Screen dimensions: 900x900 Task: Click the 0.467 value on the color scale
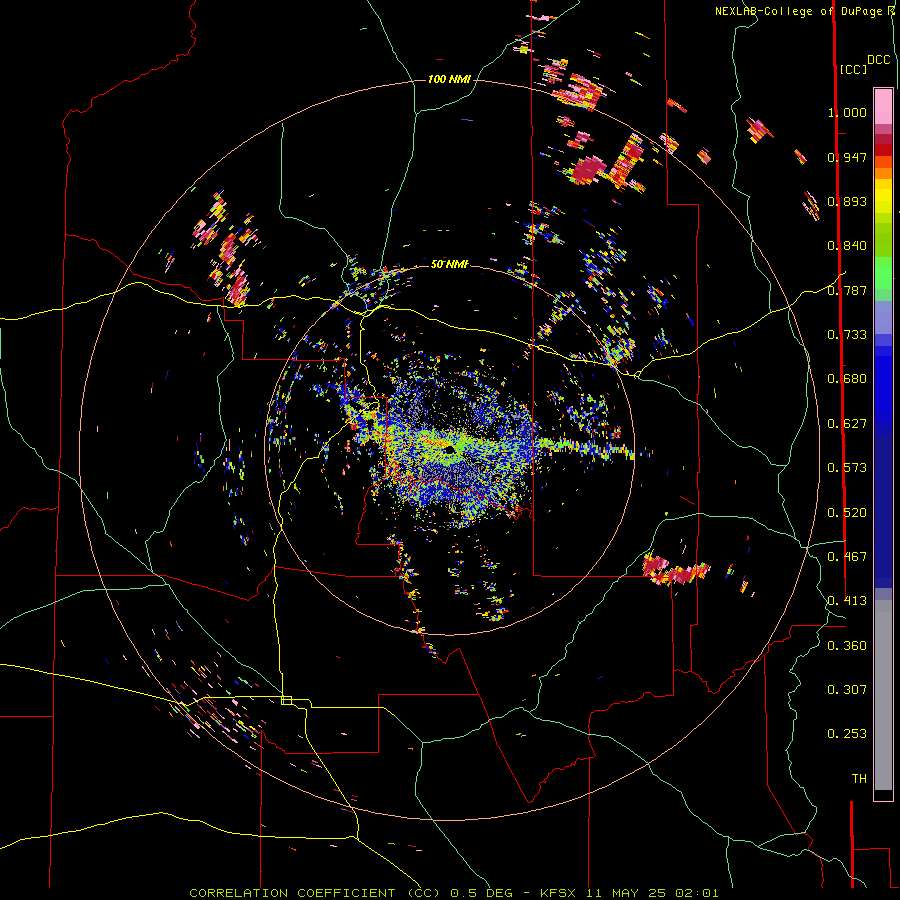(847, 557)
